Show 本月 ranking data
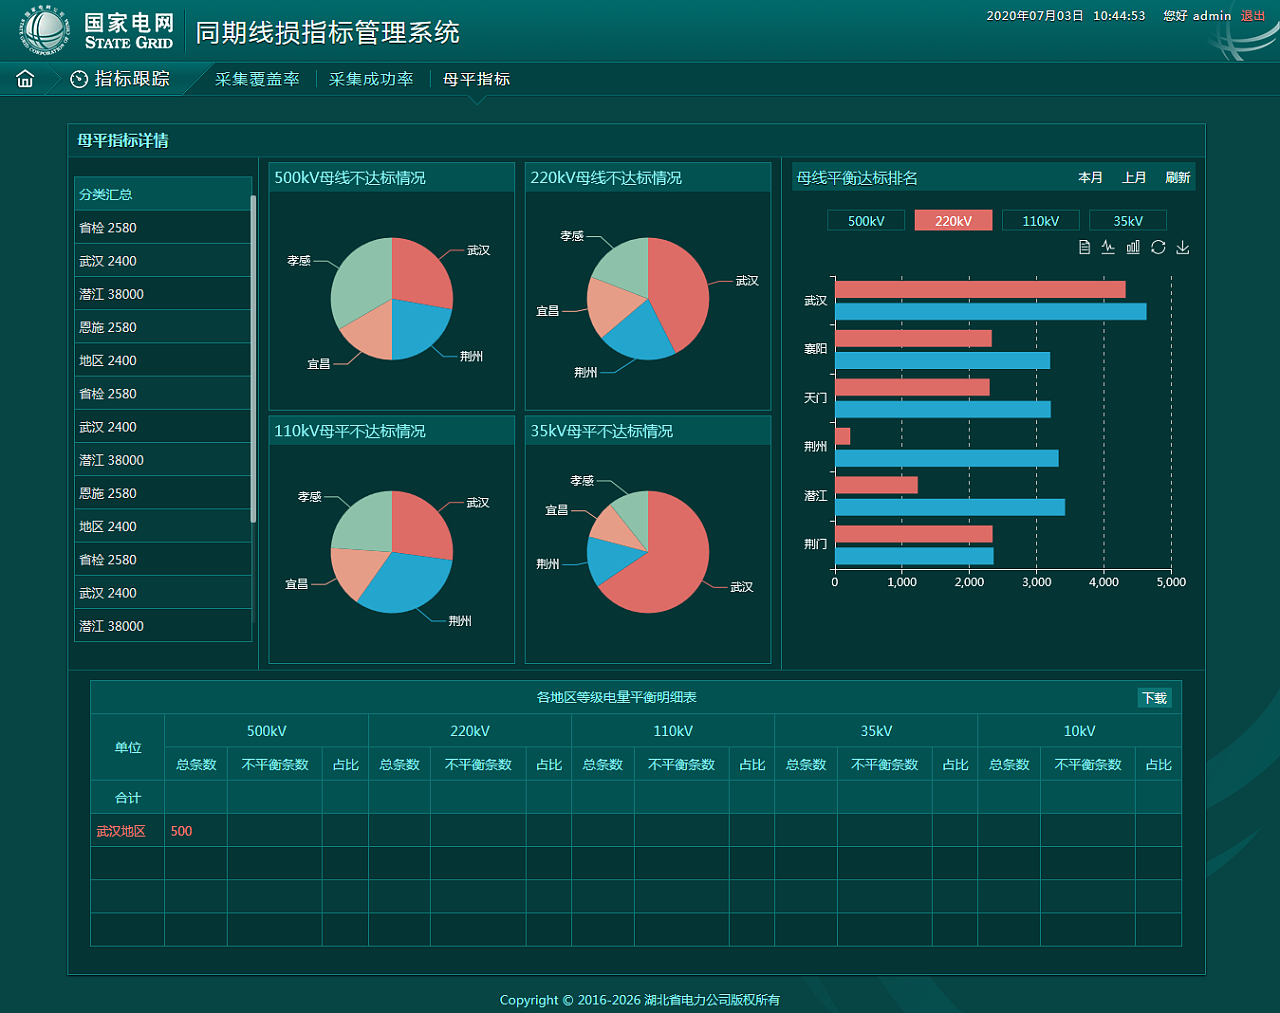This screenshot has width=1280, height=1013. 1090,178
